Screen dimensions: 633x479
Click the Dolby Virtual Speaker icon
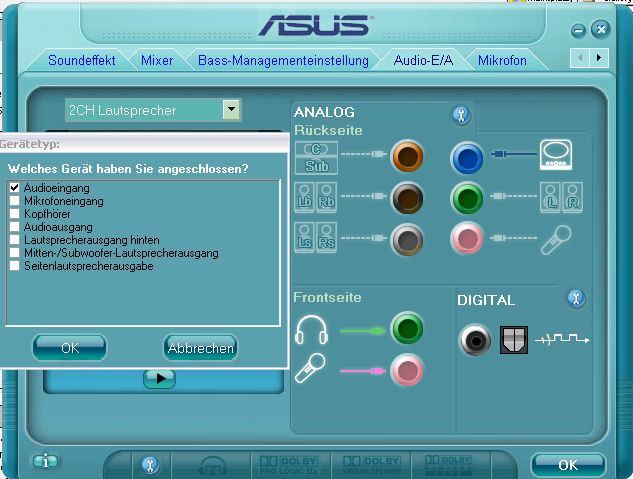tap(371, 465)
